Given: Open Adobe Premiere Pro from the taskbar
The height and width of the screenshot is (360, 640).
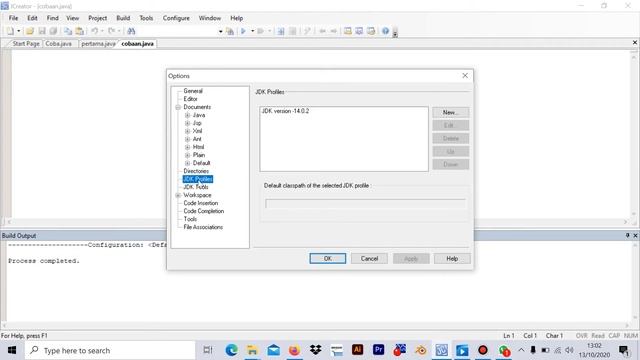Looking at the screenshot, I should pyautogui.click(x=378, y=350).
